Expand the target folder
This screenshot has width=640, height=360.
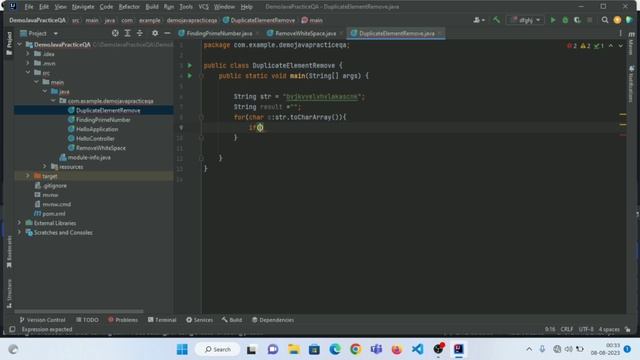28,176
